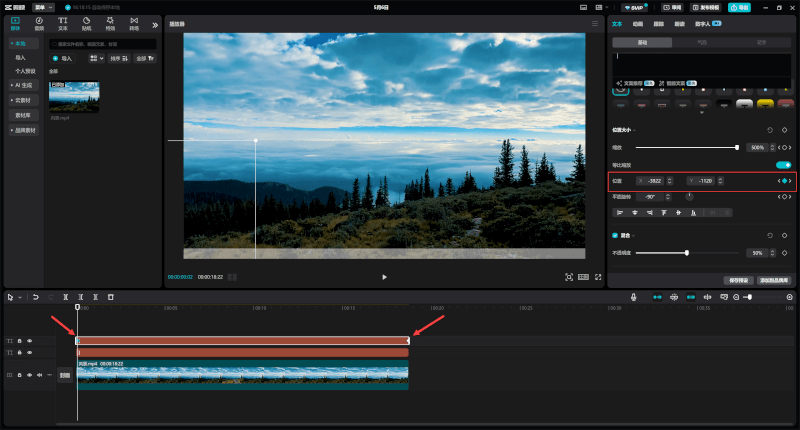The height and width of the screenshot is (430, 800).
Task: Toggle main track magnet in timeline toolbar
Action: point(657,297)
